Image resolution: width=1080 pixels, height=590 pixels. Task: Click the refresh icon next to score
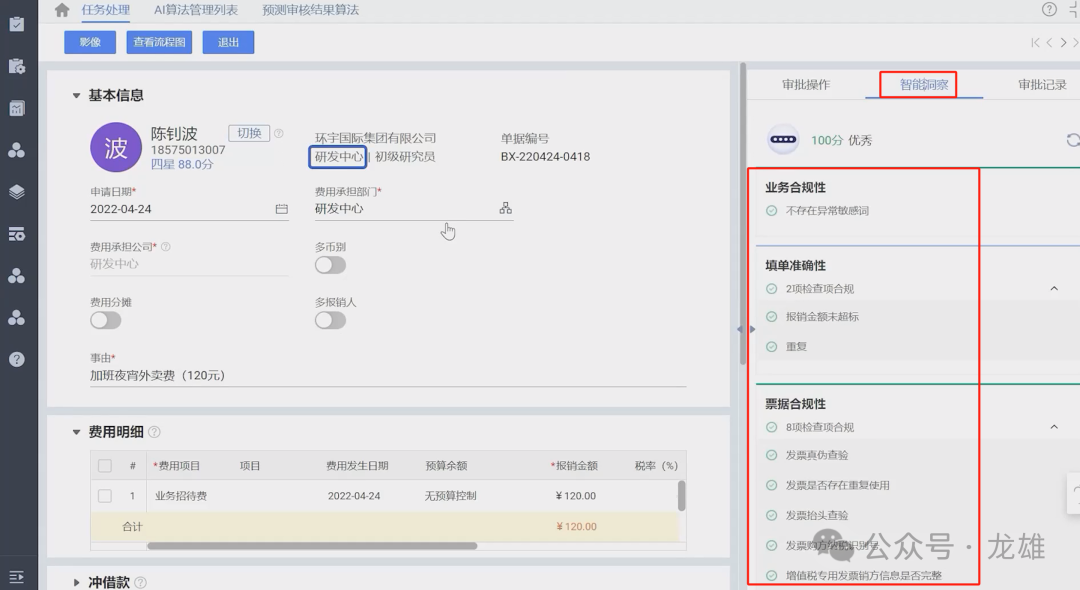tap(1073, 141)
